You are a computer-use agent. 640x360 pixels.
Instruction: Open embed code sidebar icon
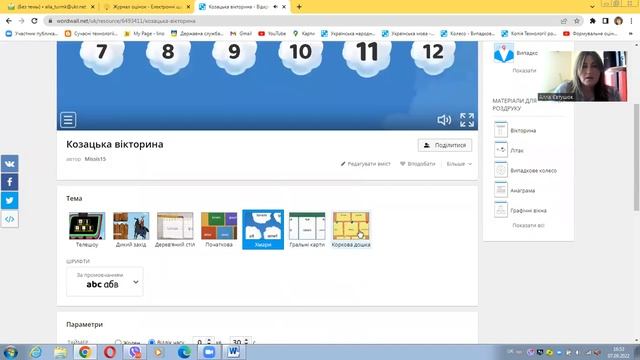9,219
